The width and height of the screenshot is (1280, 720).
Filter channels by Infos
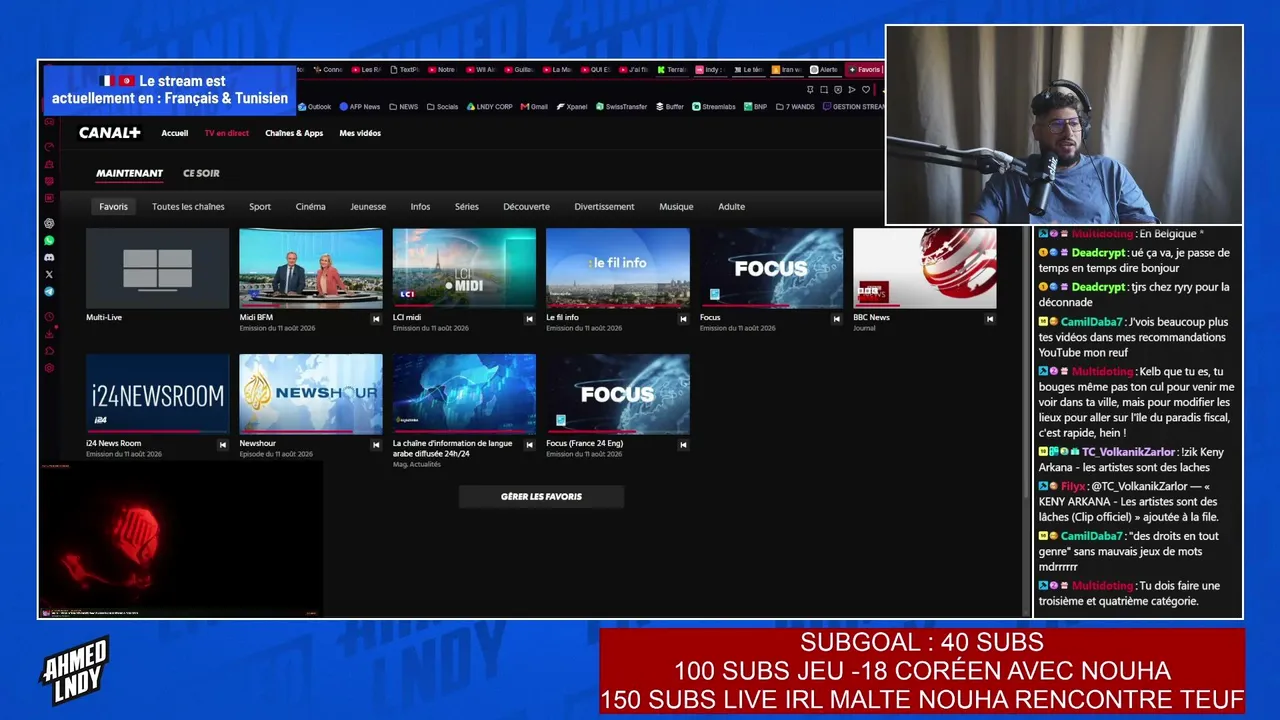tap(420, 207)
